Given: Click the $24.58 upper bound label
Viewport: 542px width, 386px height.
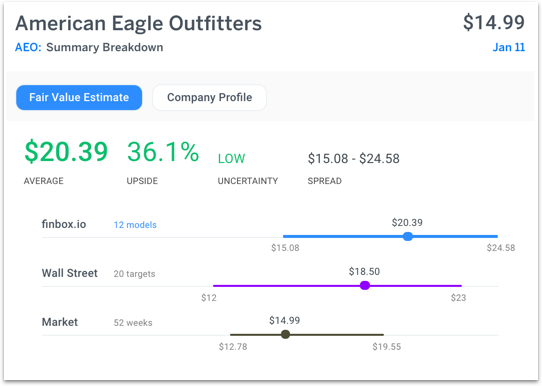Looking at the screenshot, I should 501,248.
